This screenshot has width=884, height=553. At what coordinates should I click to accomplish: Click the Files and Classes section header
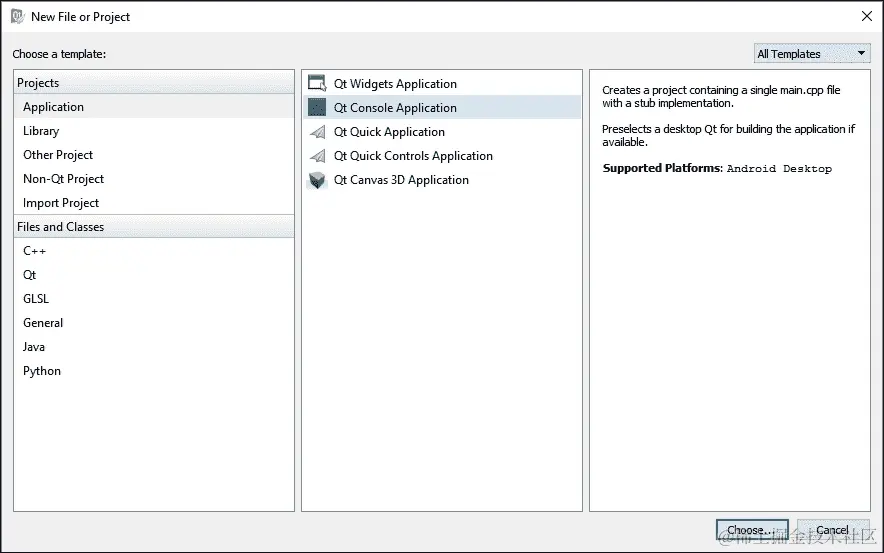(154, 227)
